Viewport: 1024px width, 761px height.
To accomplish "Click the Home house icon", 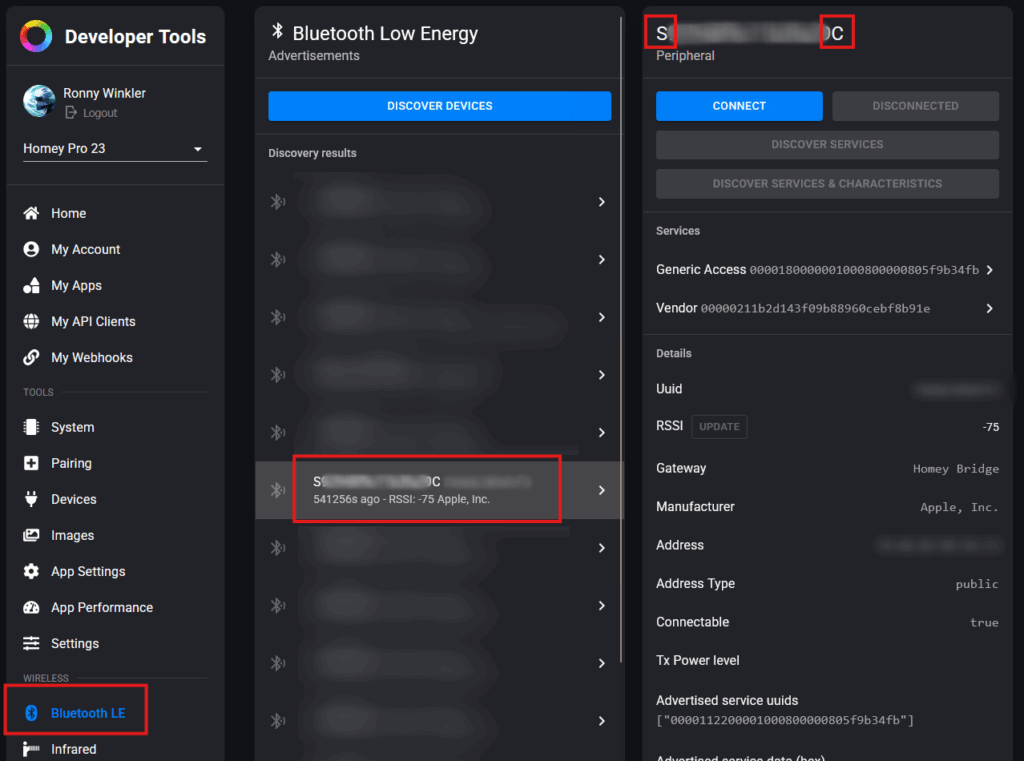I will point(31,213).
